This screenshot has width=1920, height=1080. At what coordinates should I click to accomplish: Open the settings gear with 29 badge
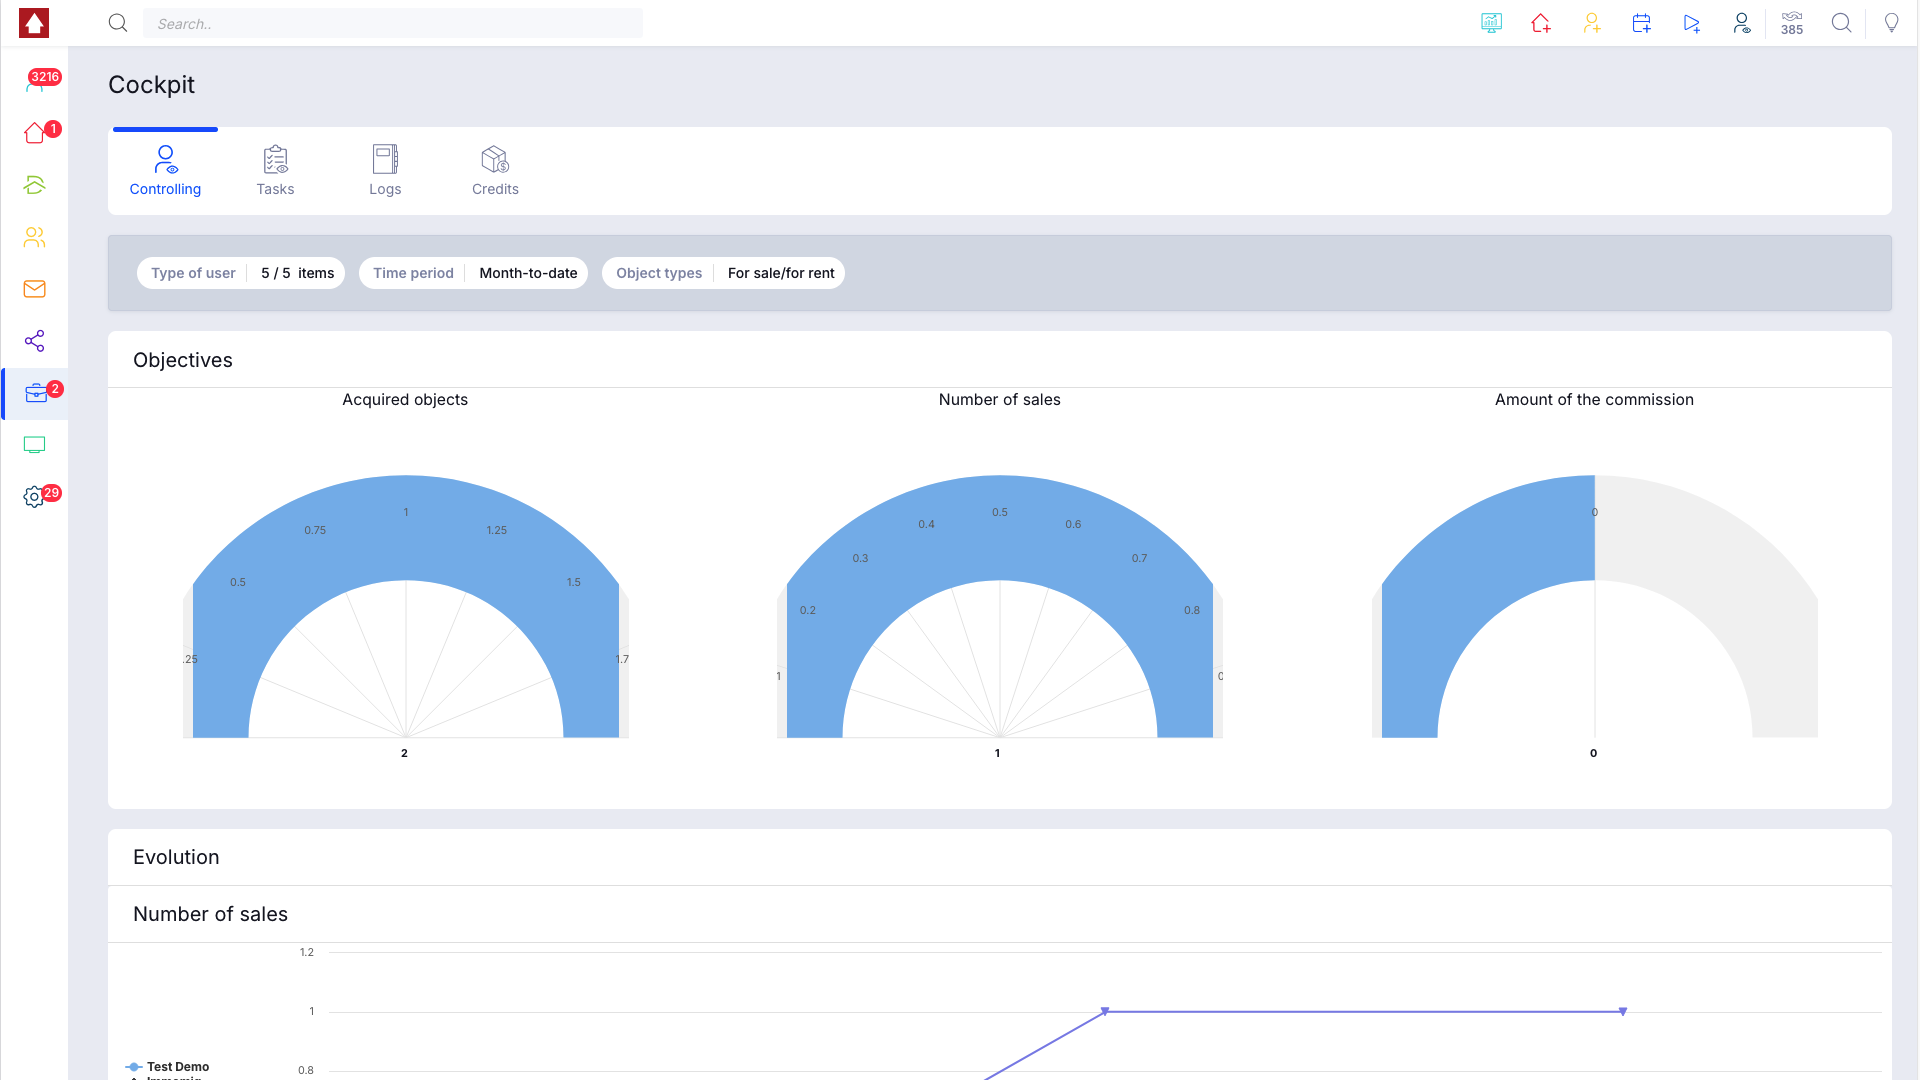tap(35, 497)
